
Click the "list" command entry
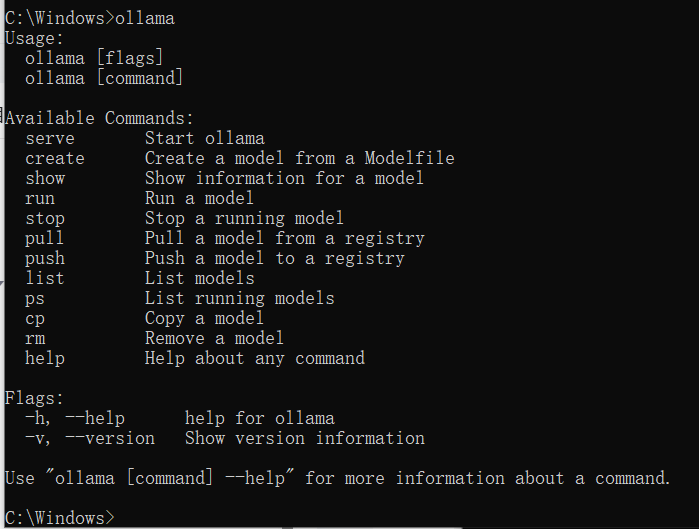point(45,278)
